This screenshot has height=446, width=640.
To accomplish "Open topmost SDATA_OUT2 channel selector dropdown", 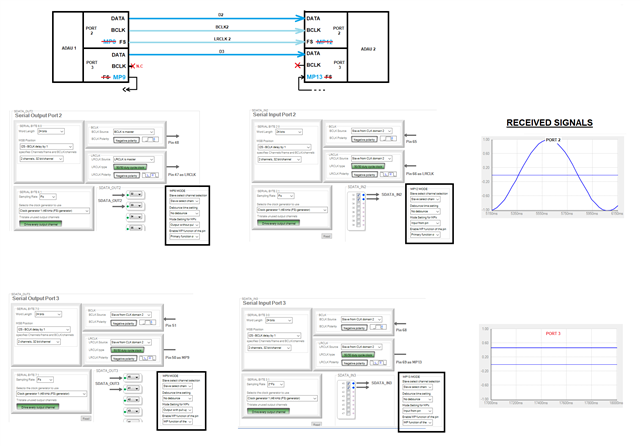I will coord(136,195).
